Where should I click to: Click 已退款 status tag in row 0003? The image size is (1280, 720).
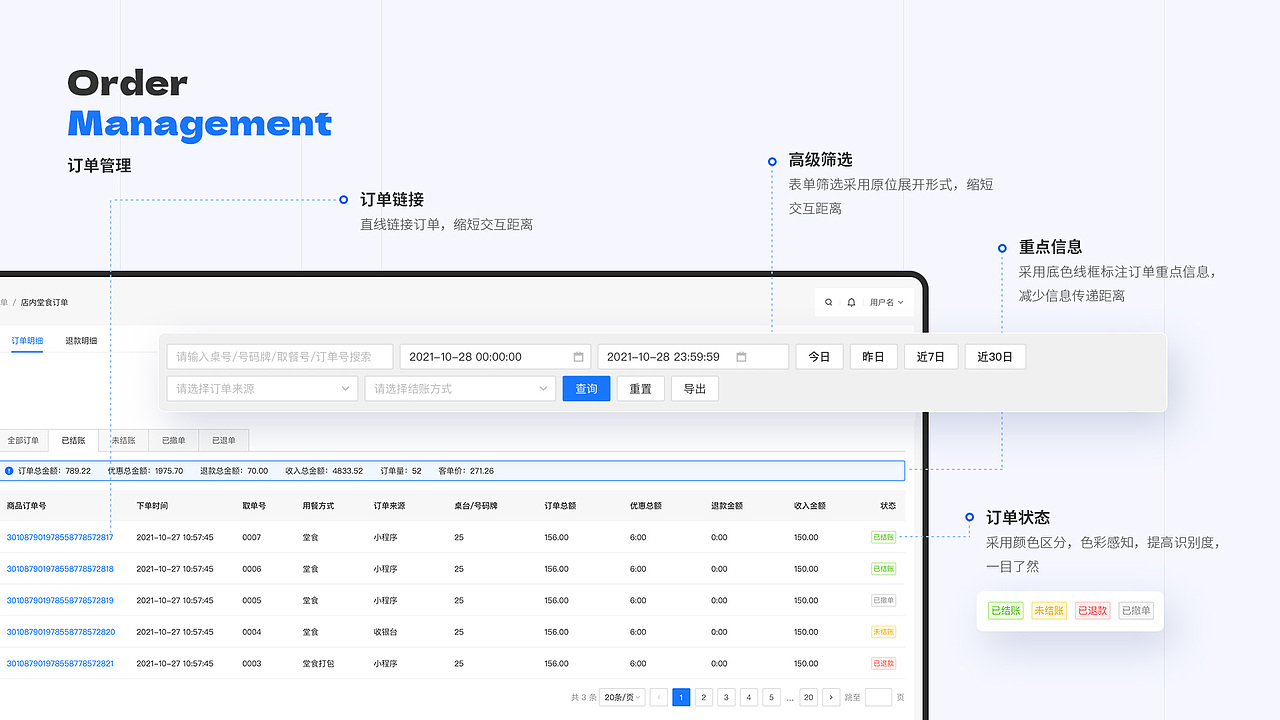pos(883,663)
